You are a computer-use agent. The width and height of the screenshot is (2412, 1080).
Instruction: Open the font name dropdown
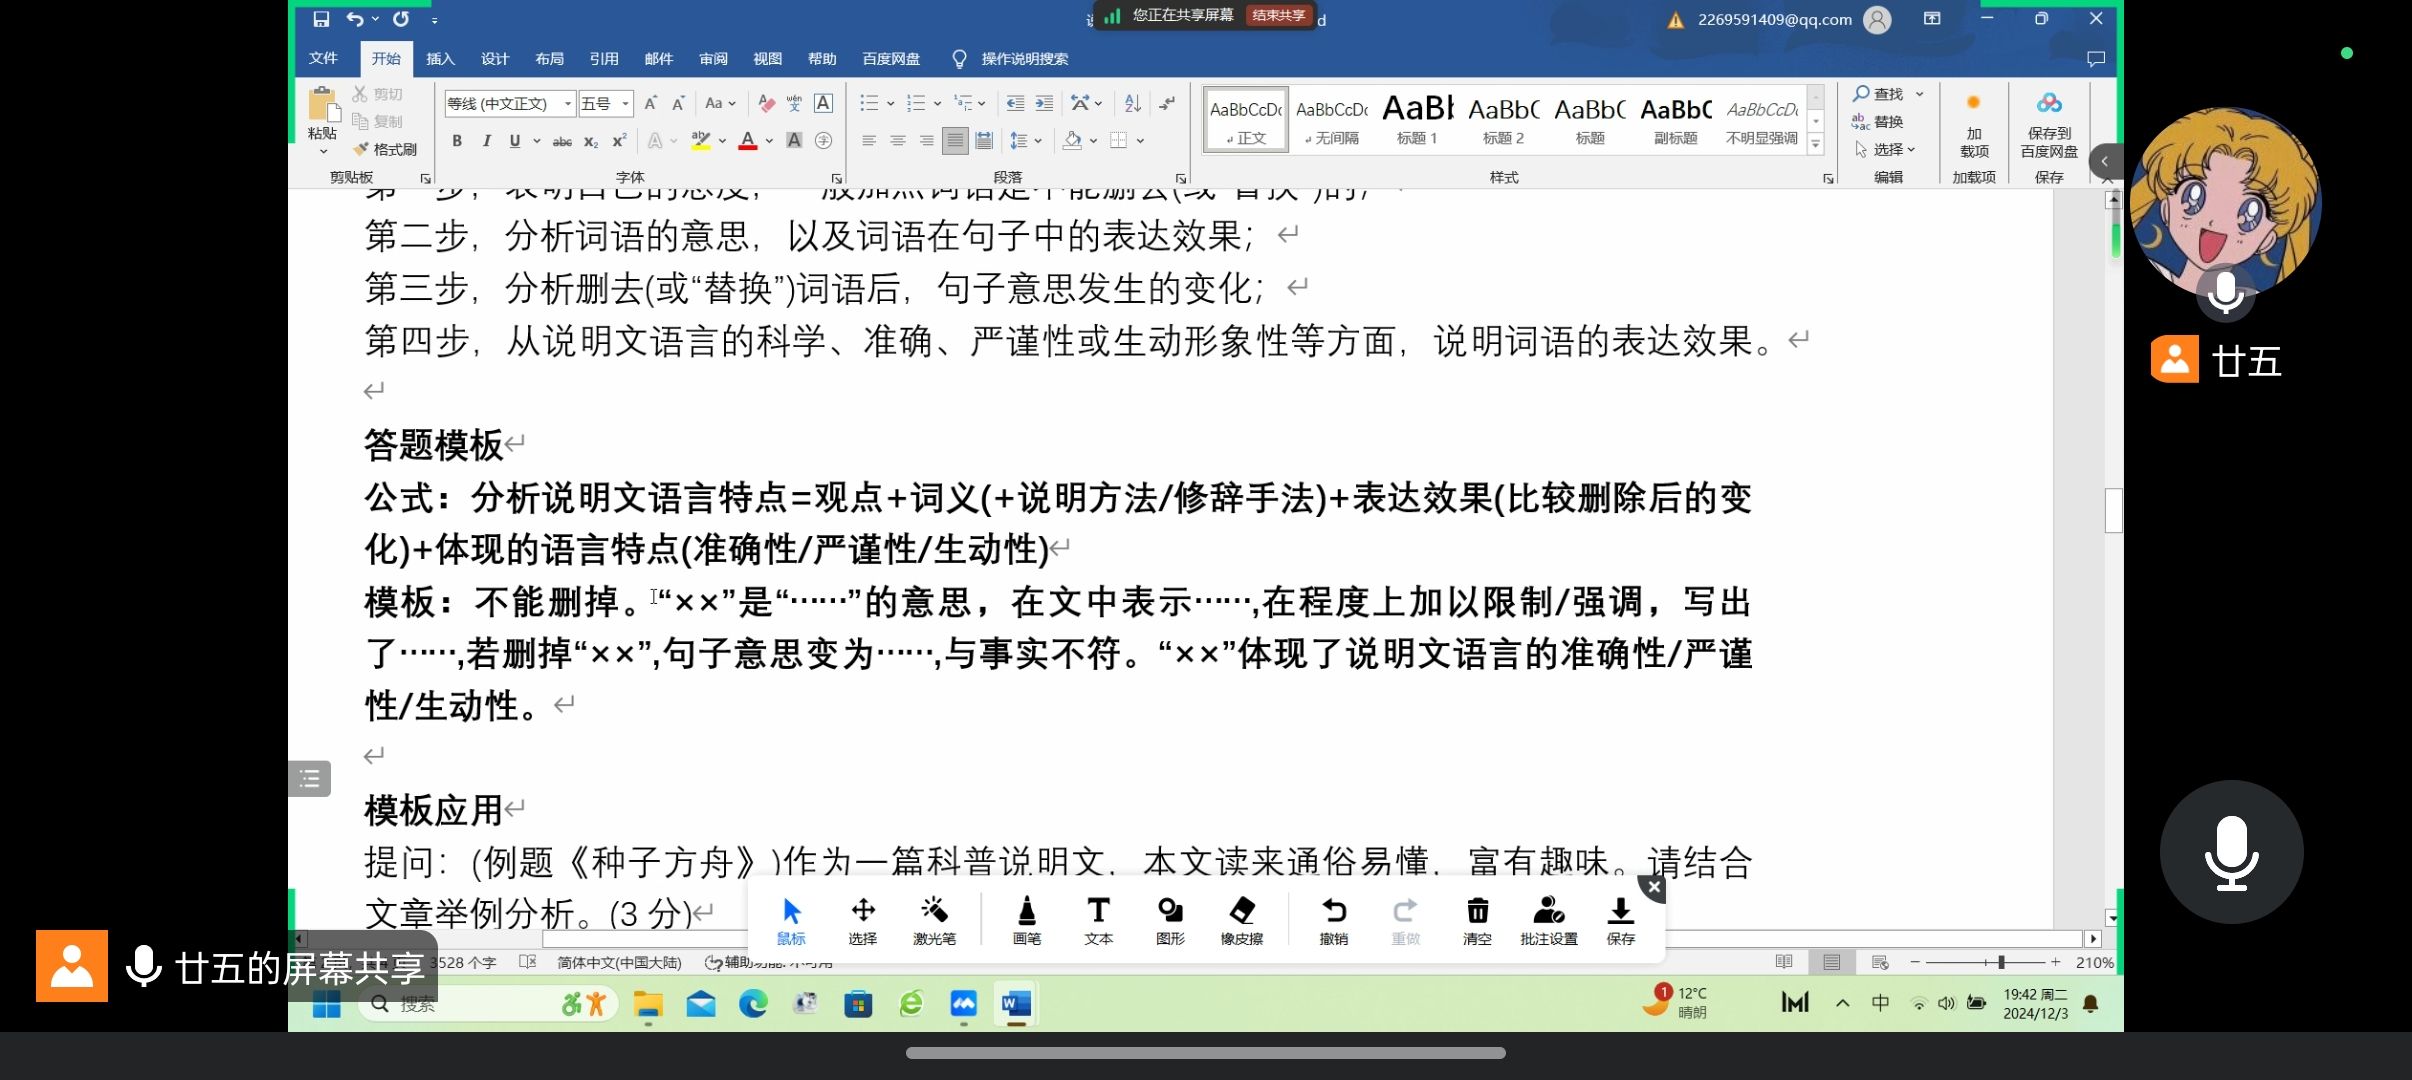[x=568, y=104]
